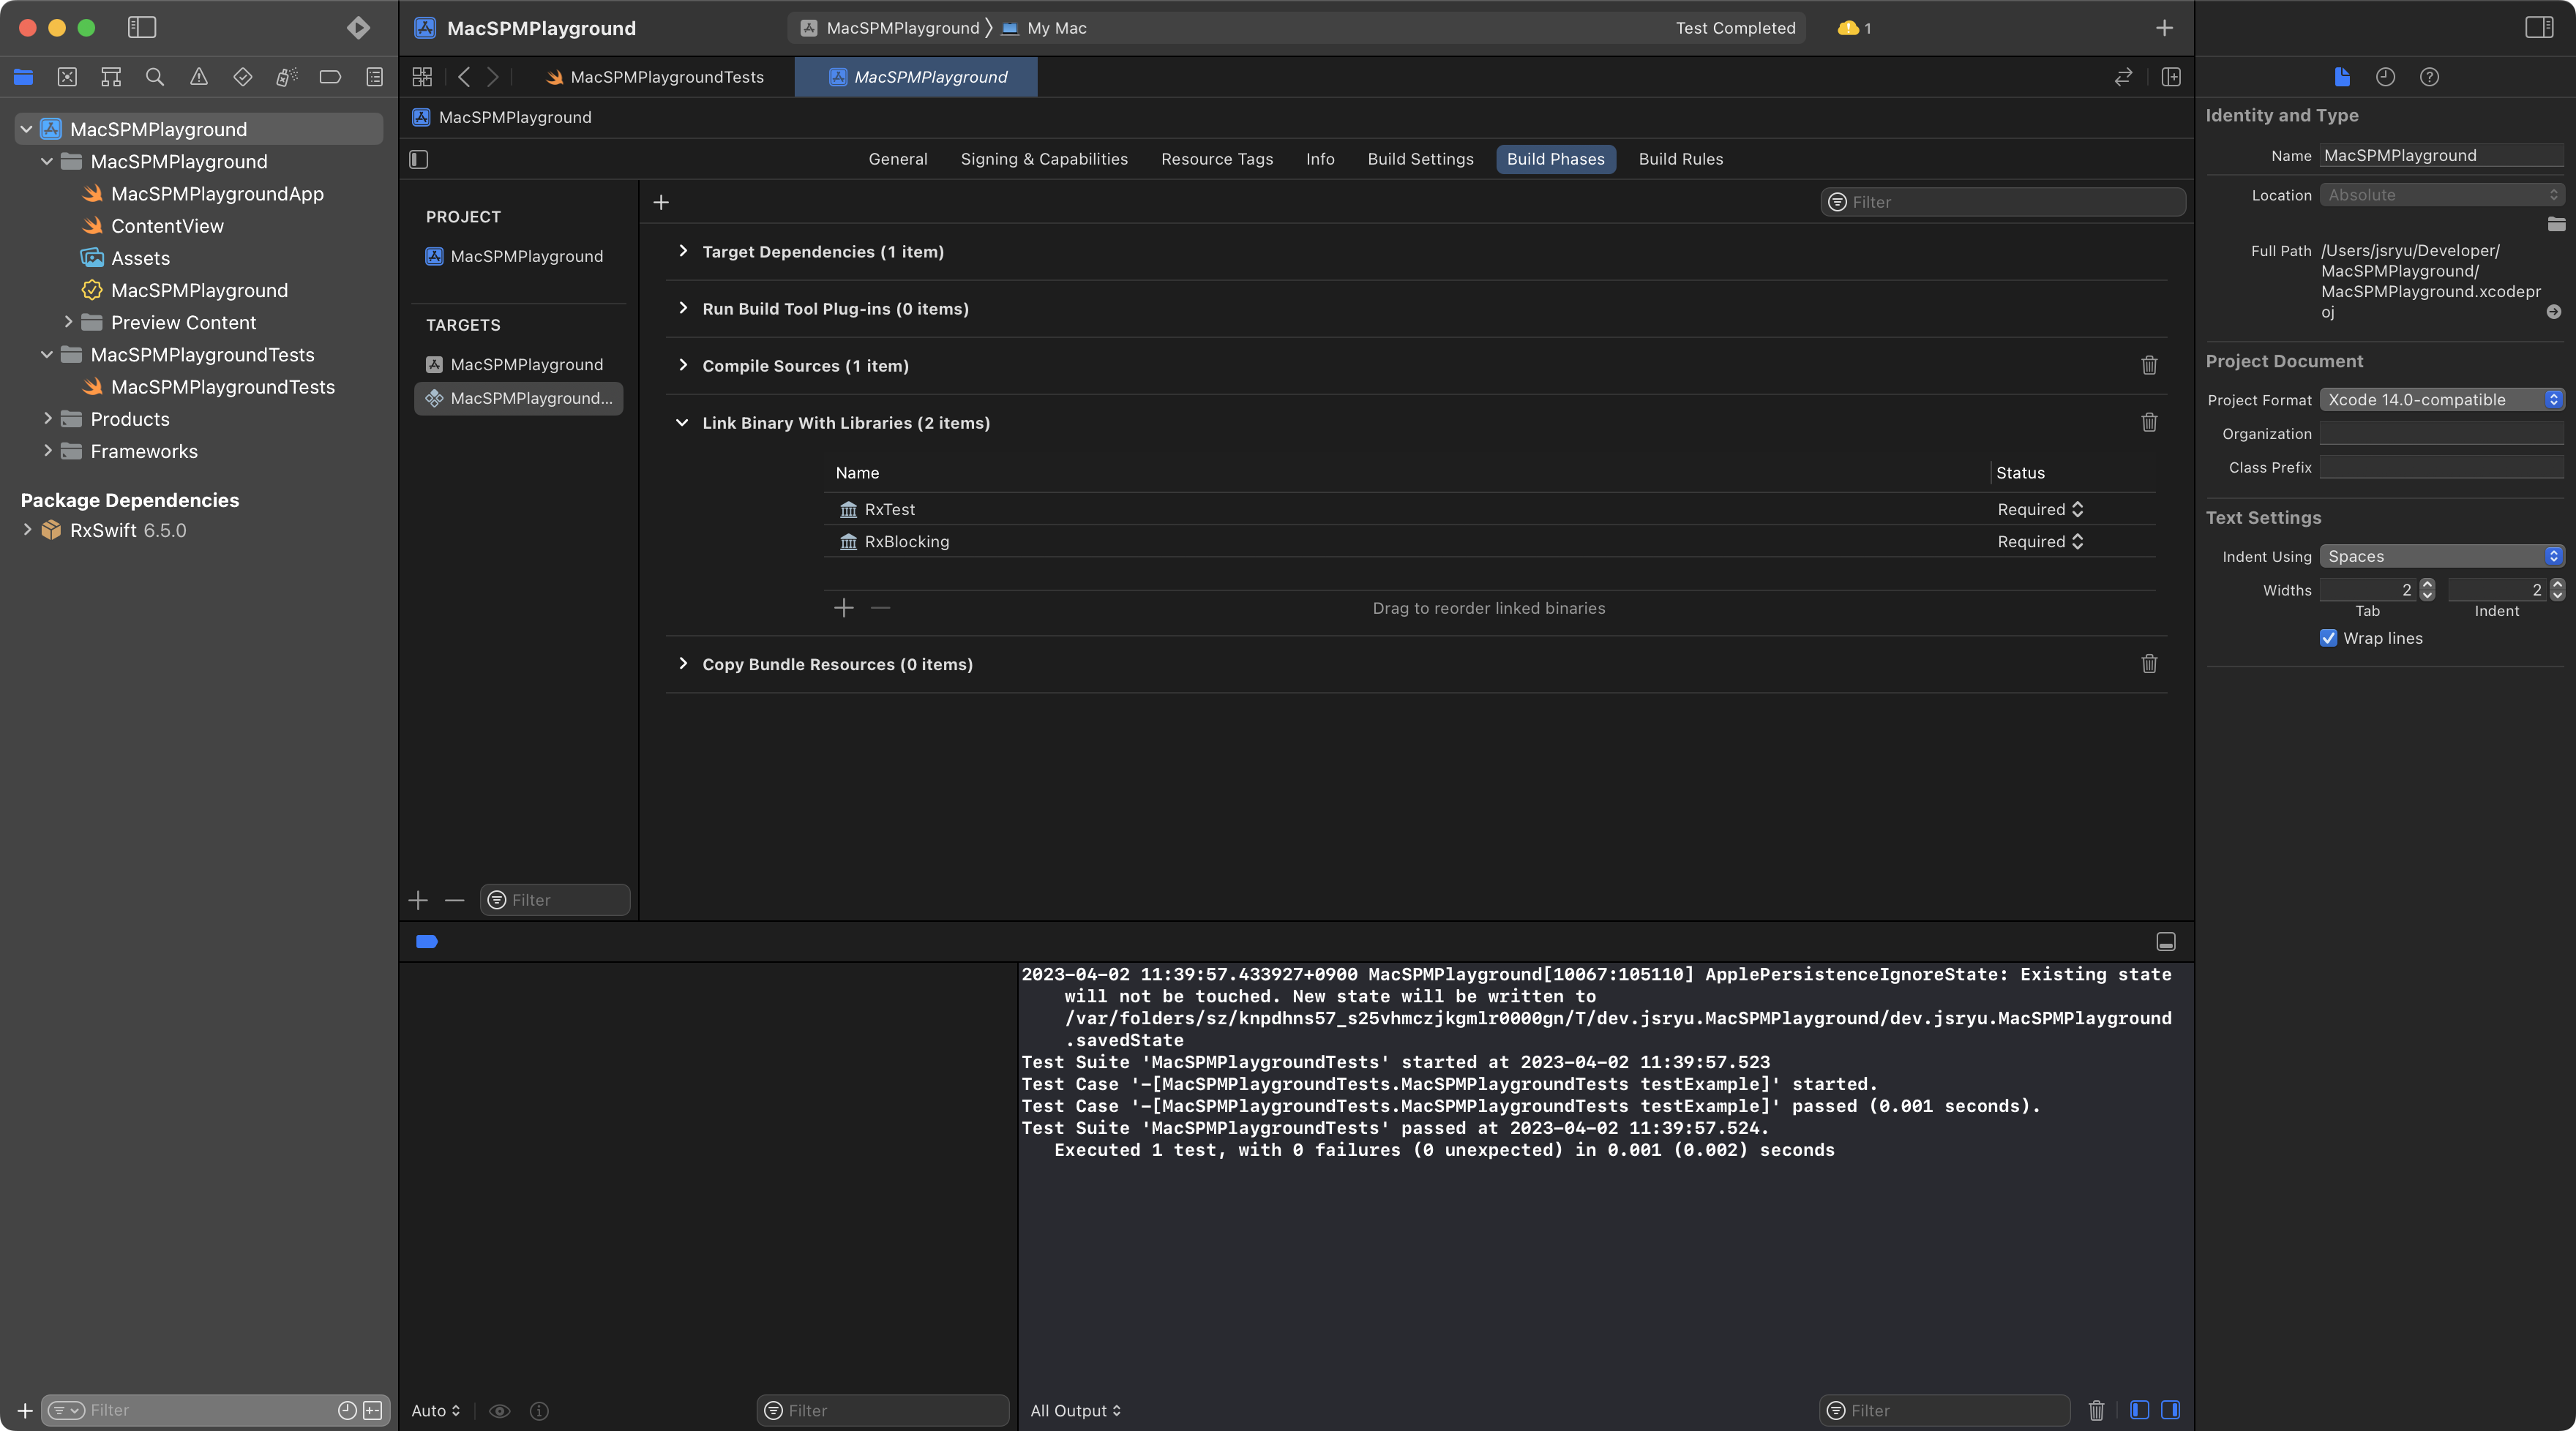2576x1431 pixels.
Task: Click the code review arrows icon
Action: [x=2123, y=77]
